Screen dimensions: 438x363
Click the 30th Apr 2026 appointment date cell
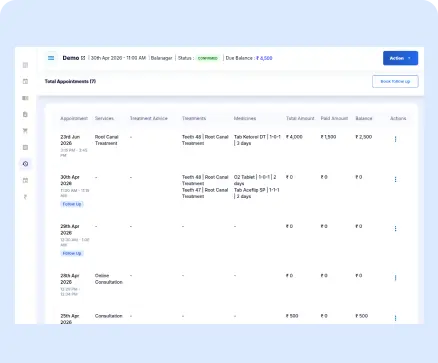(70, 180)
